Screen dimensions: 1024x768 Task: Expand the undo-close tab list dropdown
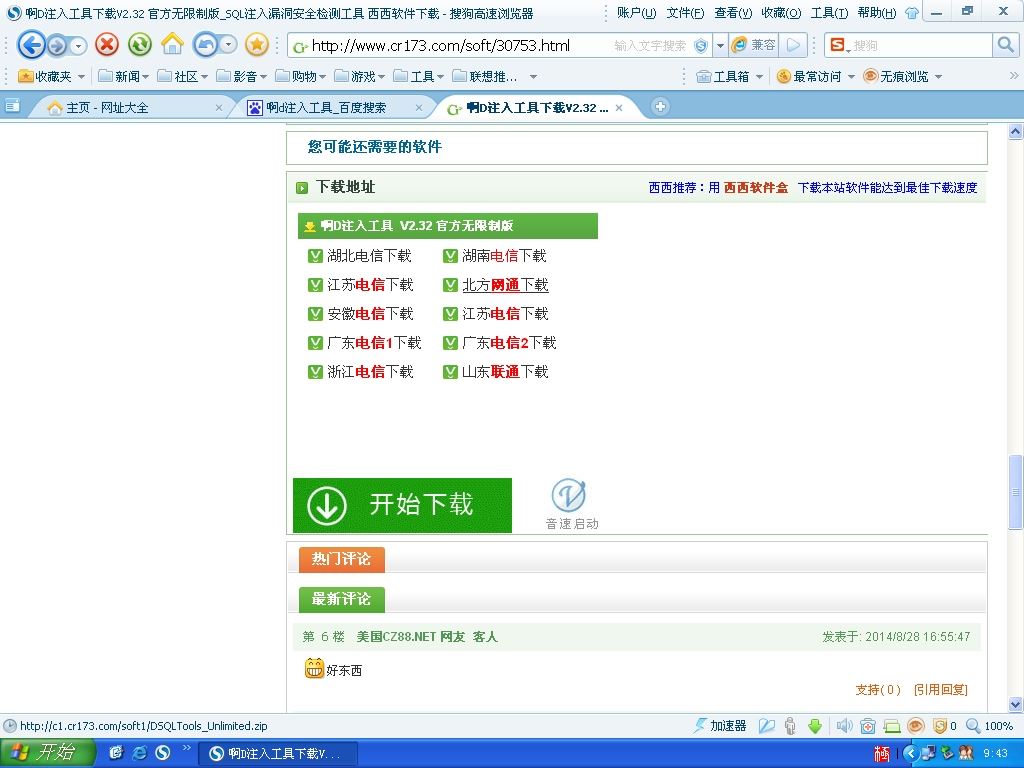(x=229, y=45)
